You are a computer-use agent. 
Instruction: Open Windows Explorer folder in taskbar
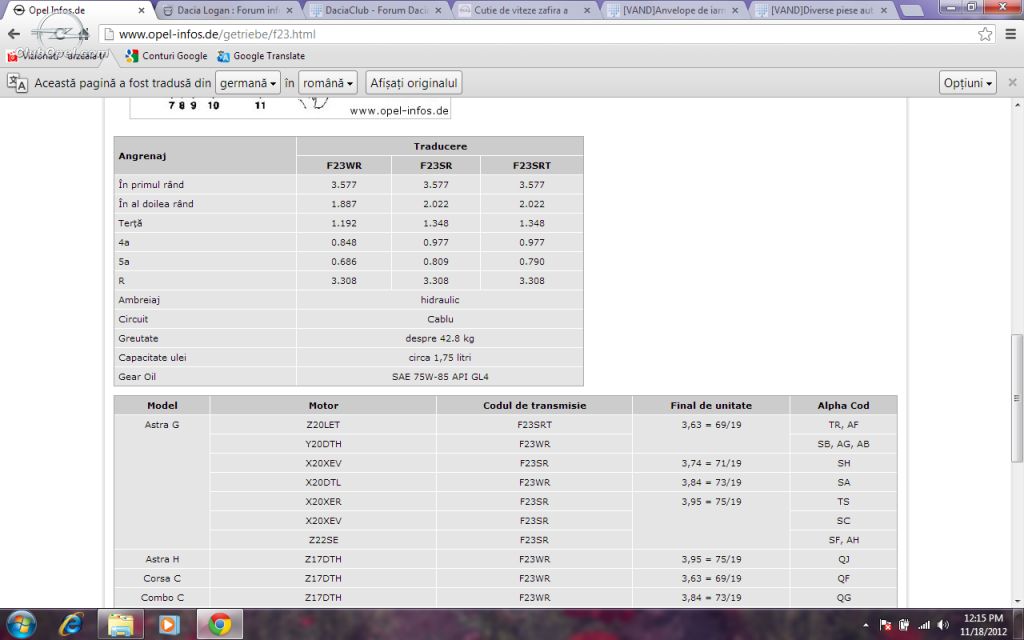point(120,624)
